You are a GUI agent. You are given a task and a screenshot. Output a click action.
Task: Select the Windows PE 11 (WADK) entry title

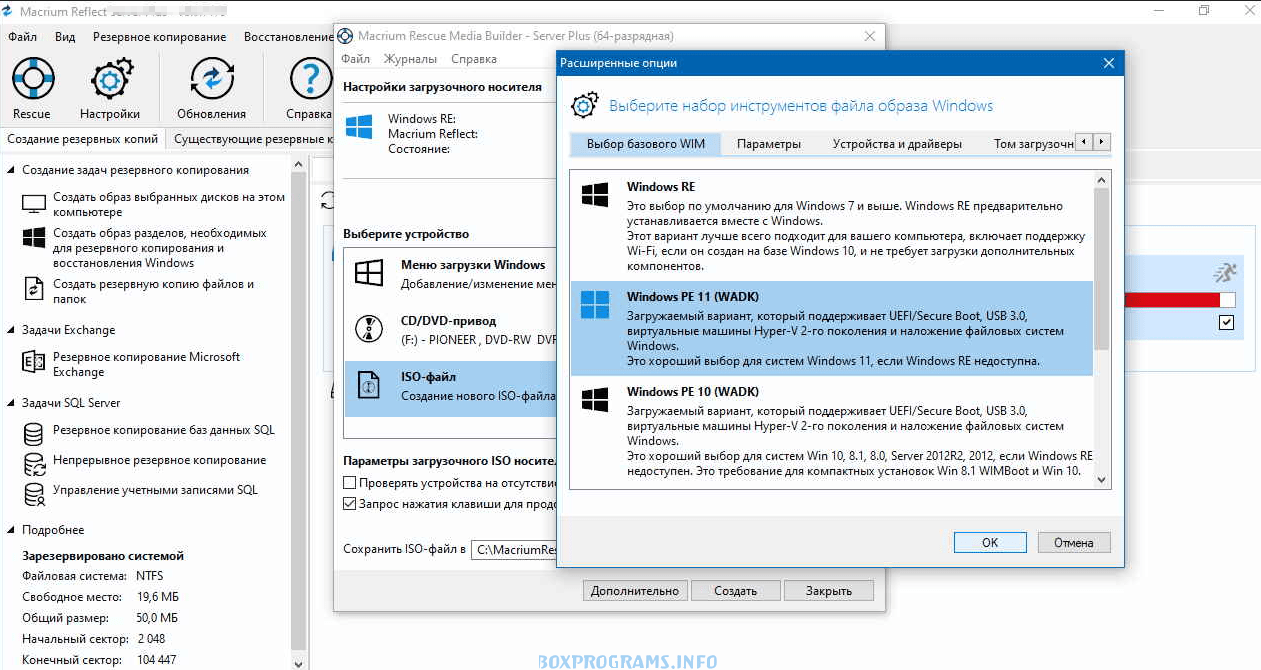click(693, 296)
